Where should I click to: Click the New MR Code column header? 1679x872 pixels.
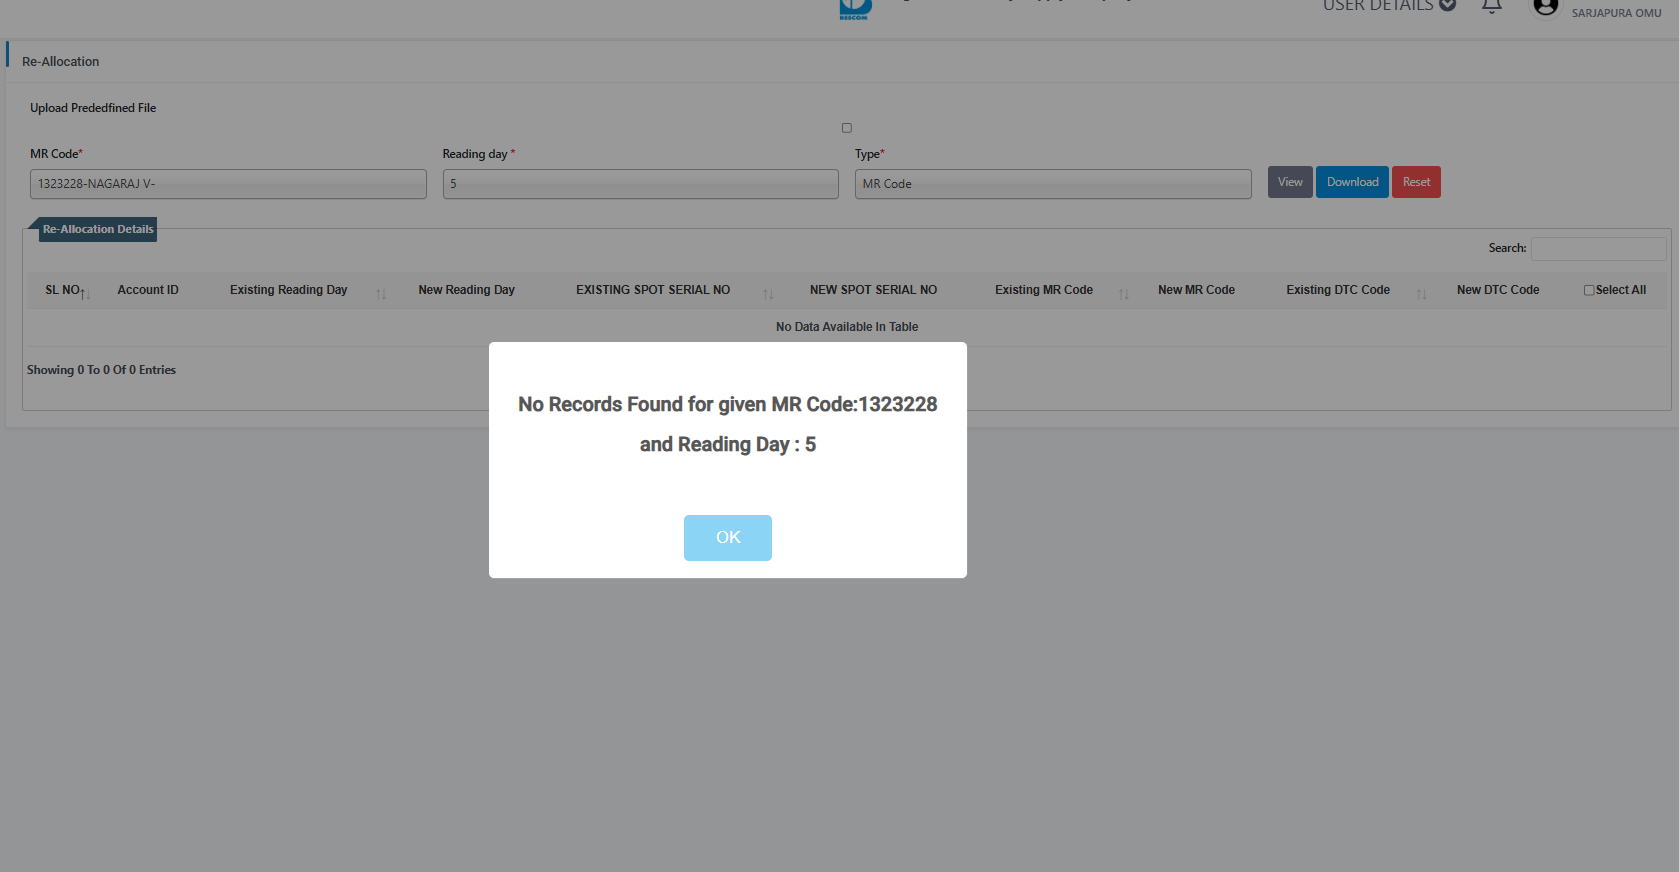coord(1196,290)
